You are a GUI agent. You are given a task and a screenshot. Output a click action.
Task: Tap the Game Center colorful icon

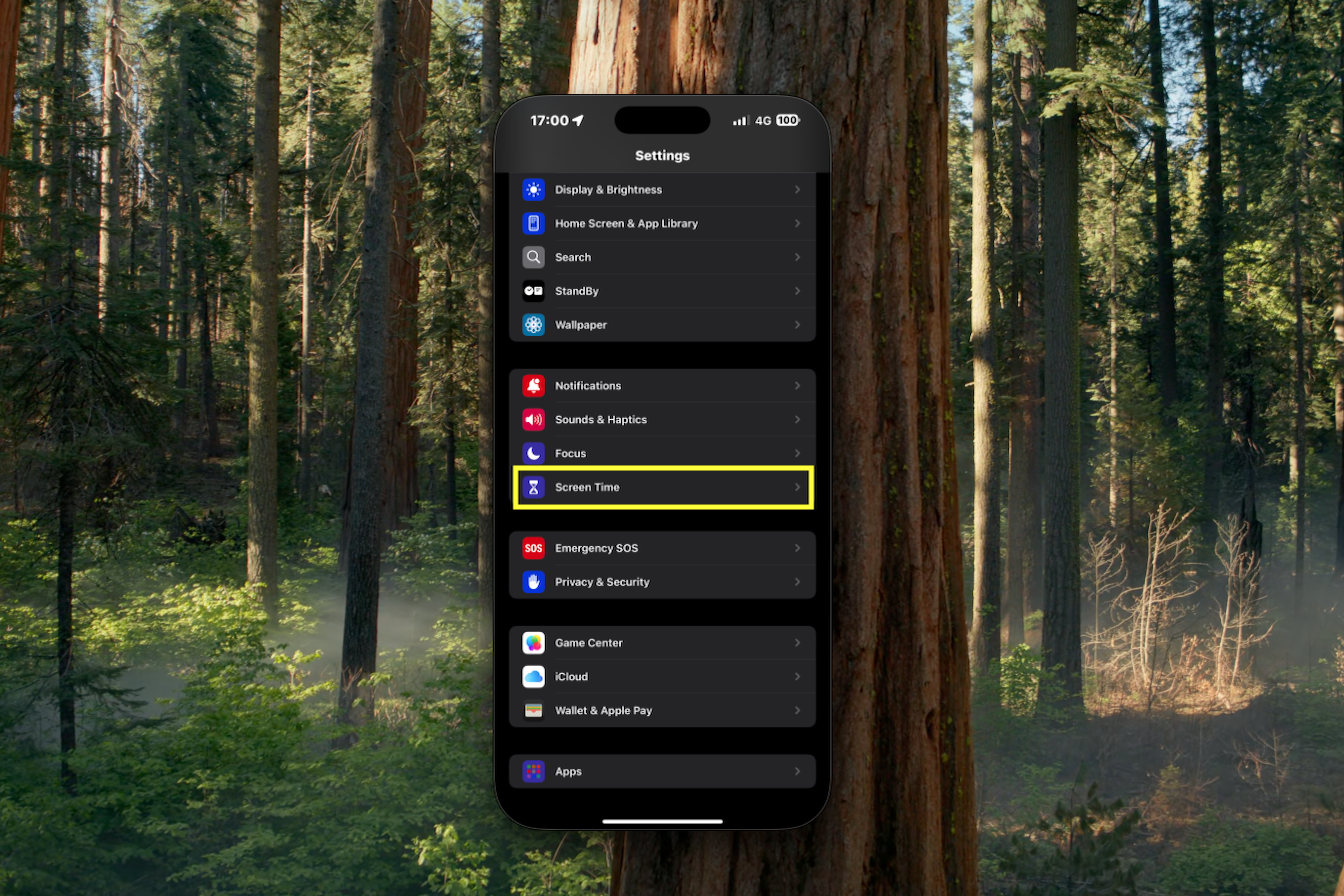click(x=533, y=643)
